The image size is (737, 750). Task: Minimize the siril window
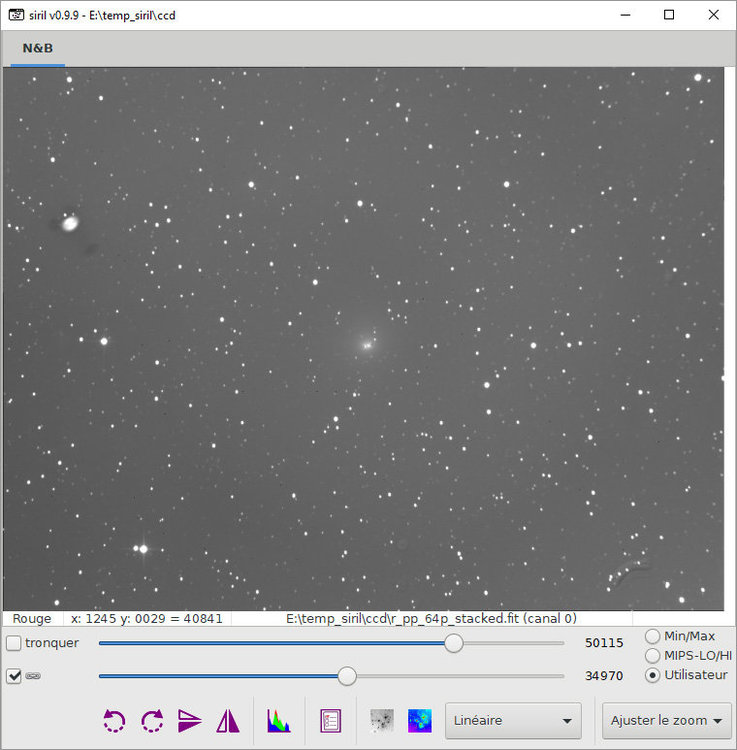pos(625,15)
